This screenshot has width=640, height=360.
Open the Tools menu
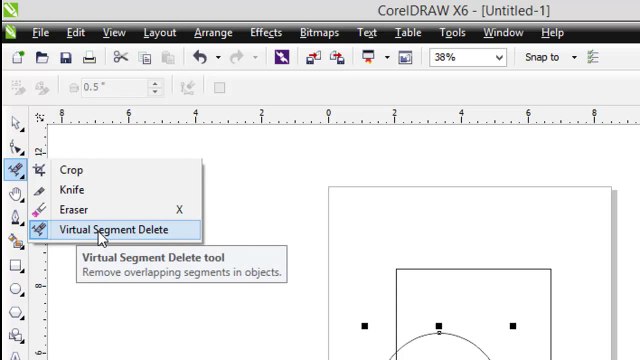coord(452,33)
